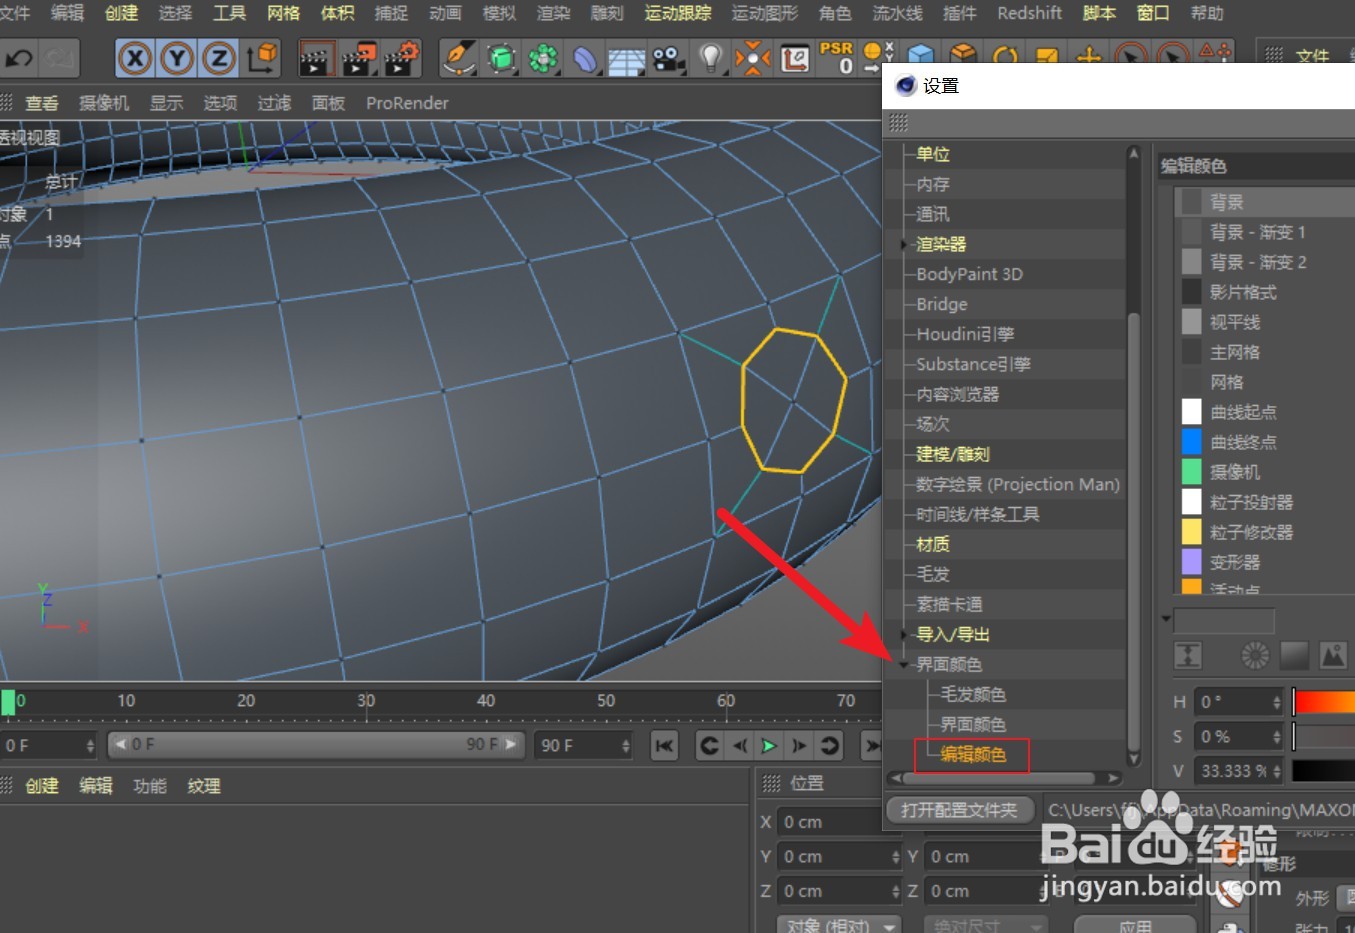
Task: Click the blue Bend deformer icon
Action: pos(585,60)
